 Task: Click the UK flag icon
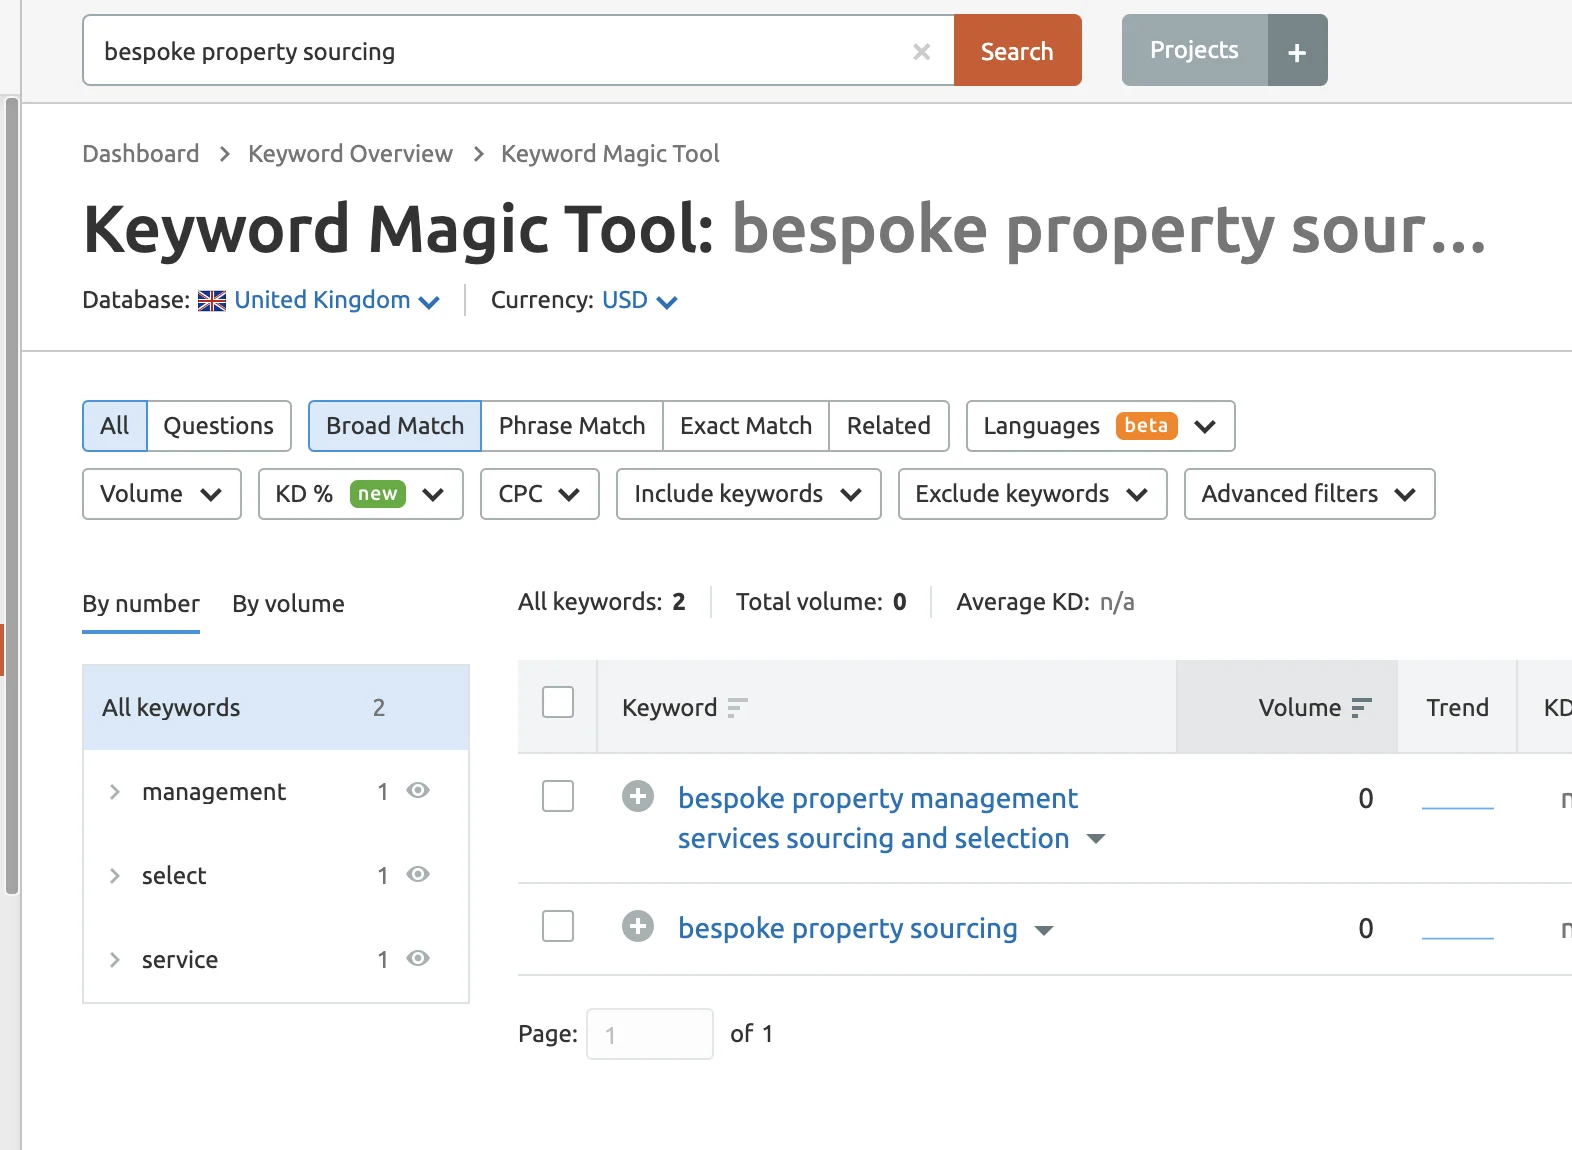coord(212,301)
